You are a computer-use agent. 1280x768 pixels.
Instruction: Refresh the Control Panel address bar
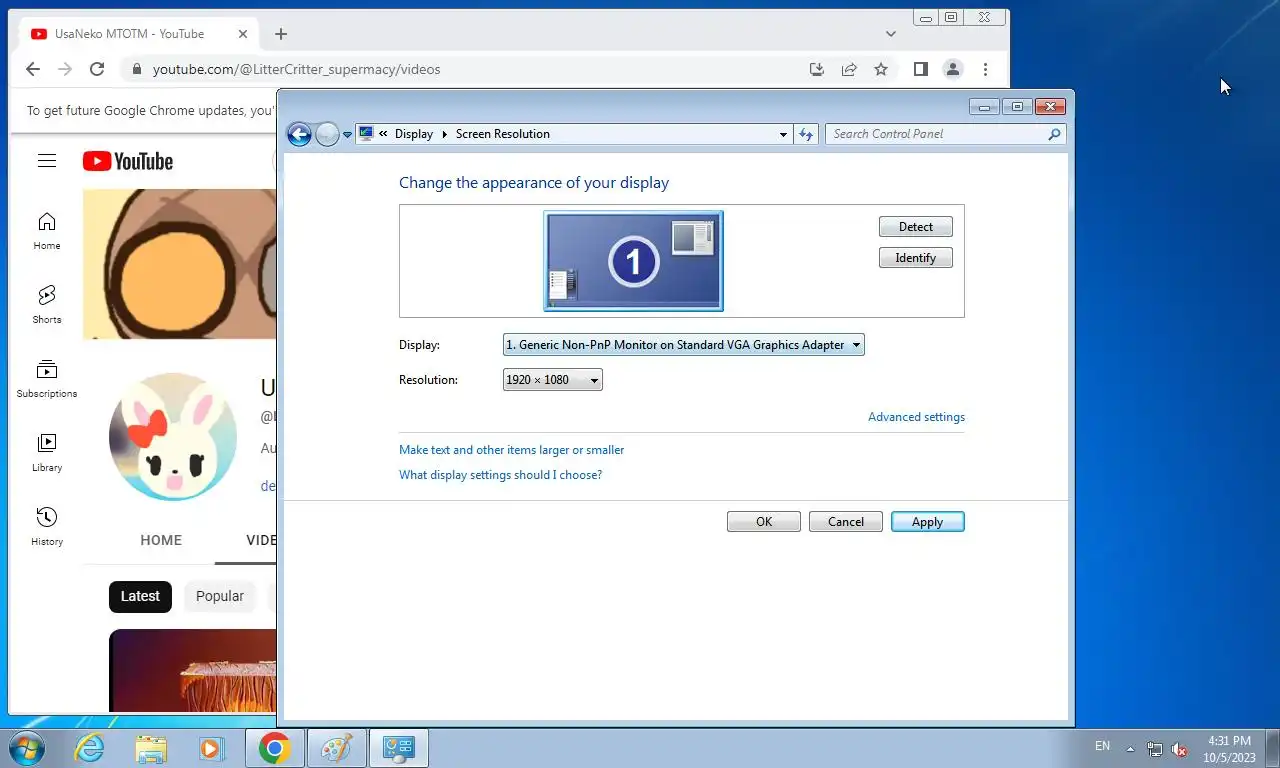(806, 134)
